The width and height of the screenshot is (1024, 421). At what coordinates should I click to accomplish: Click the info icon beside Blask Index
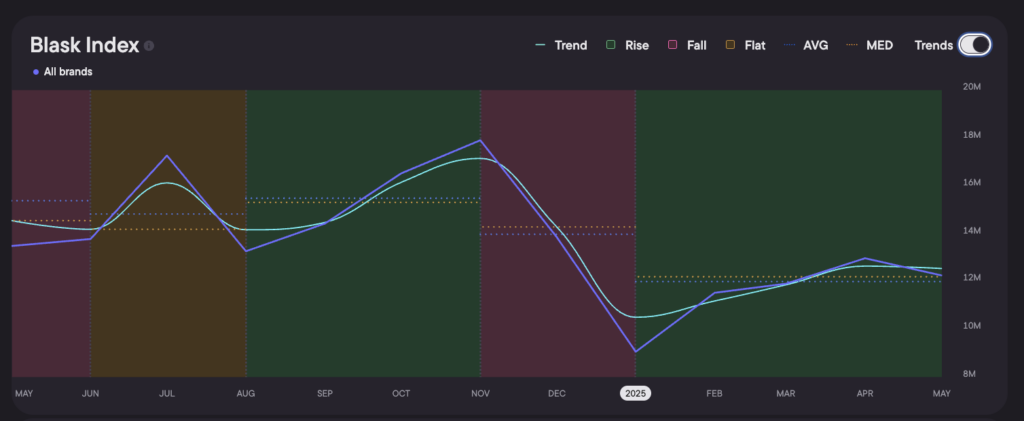pyautogui.click(x=149, y=46)
